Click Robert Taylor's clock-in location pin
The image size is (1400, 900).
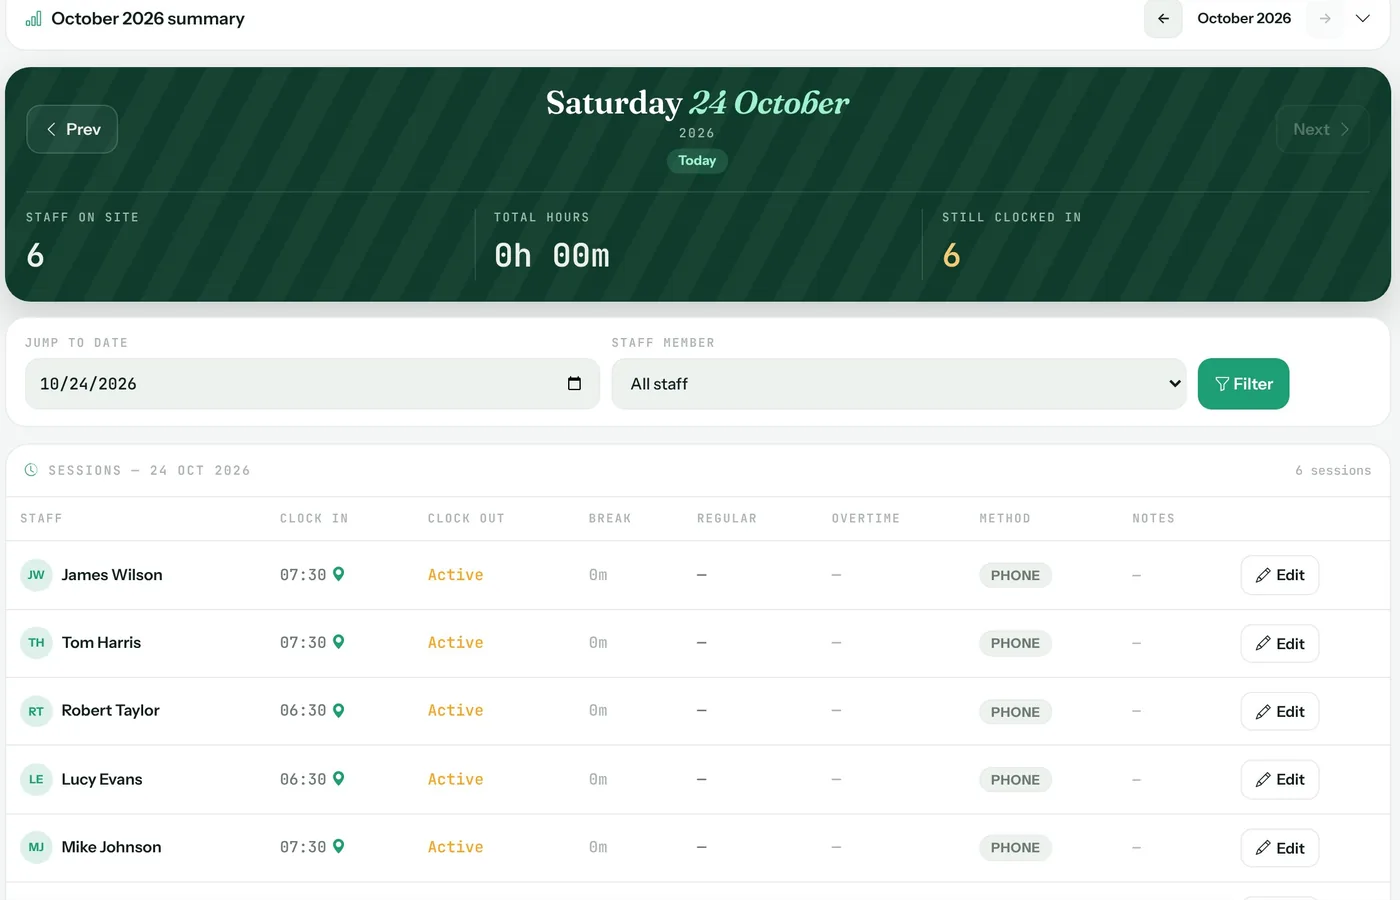pyautogui.click(x=338, y=710)
